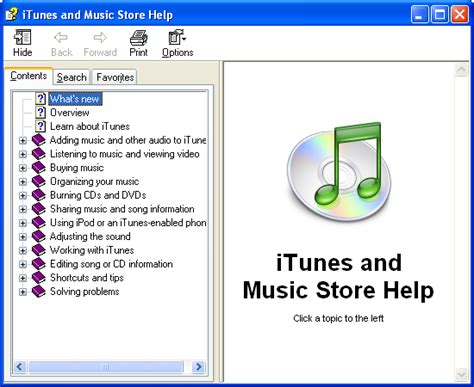Click the book icon for Solving problems
This screenshot has width=474, height=387.
(x=39, y=291)
